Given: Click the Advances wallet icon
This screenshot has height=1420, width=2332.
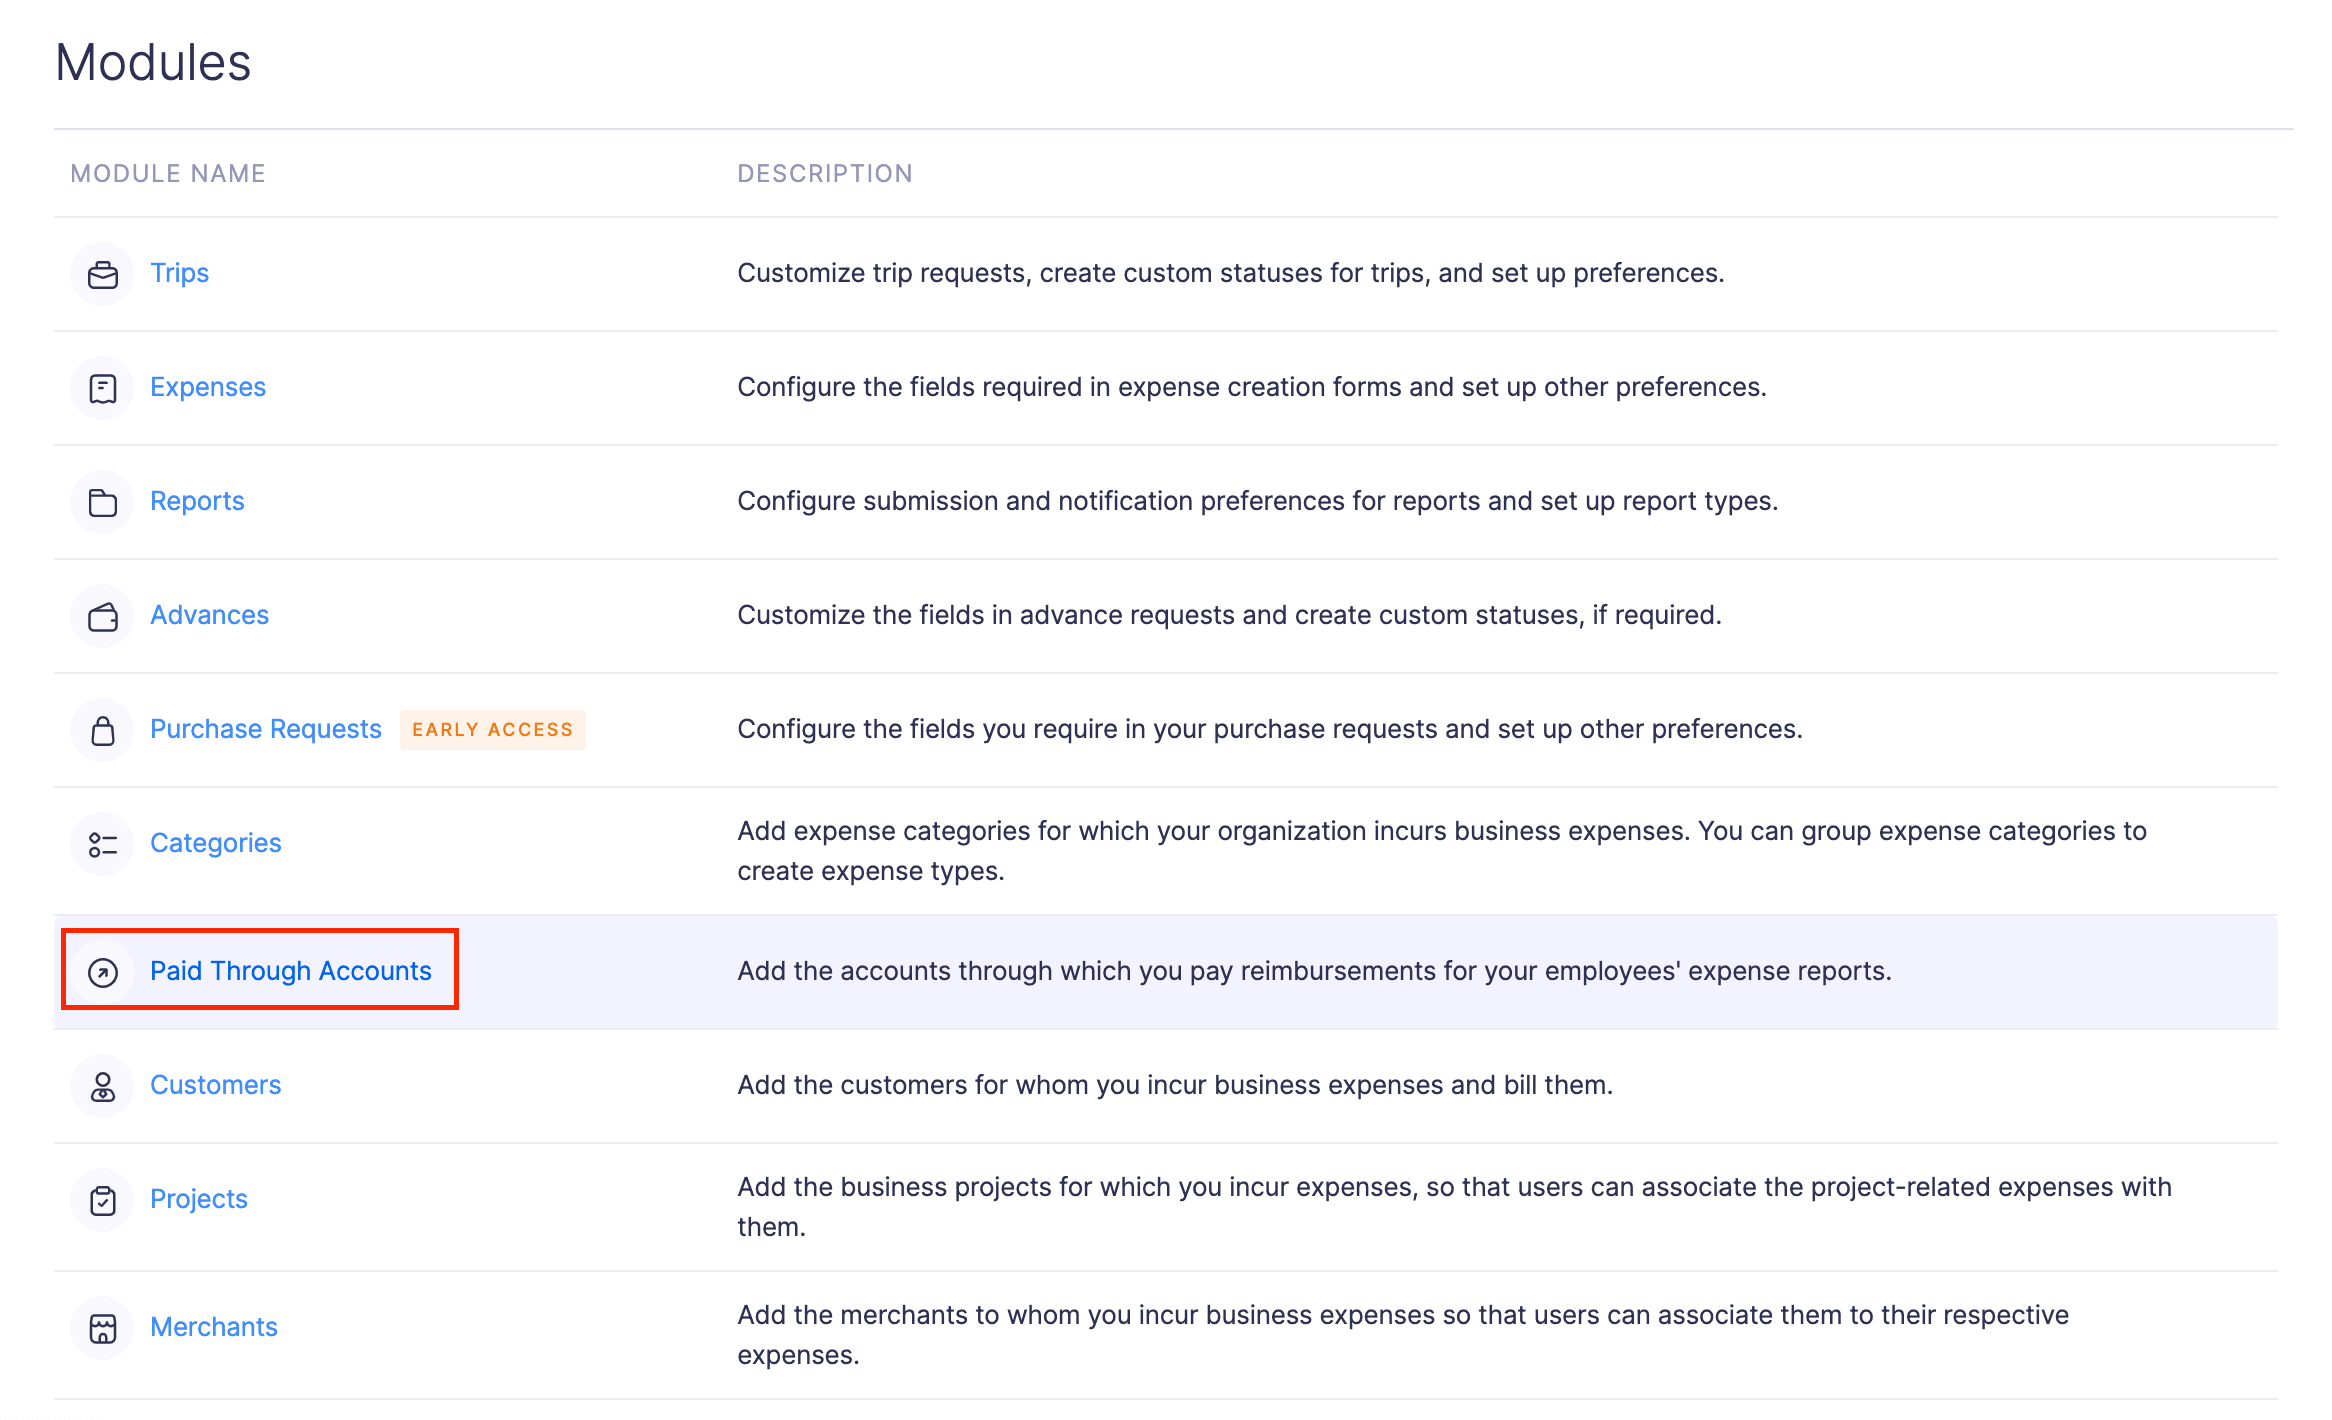Looking at the screenshot, I should pos(103,616).
